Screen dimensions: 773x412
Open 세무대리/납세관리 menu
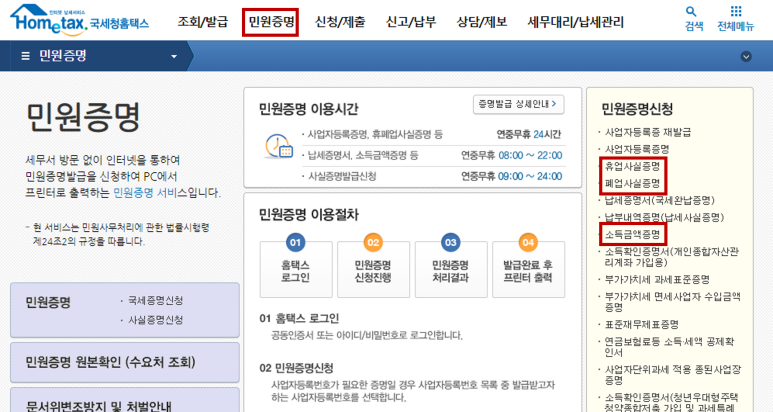(x=575, y=22)
